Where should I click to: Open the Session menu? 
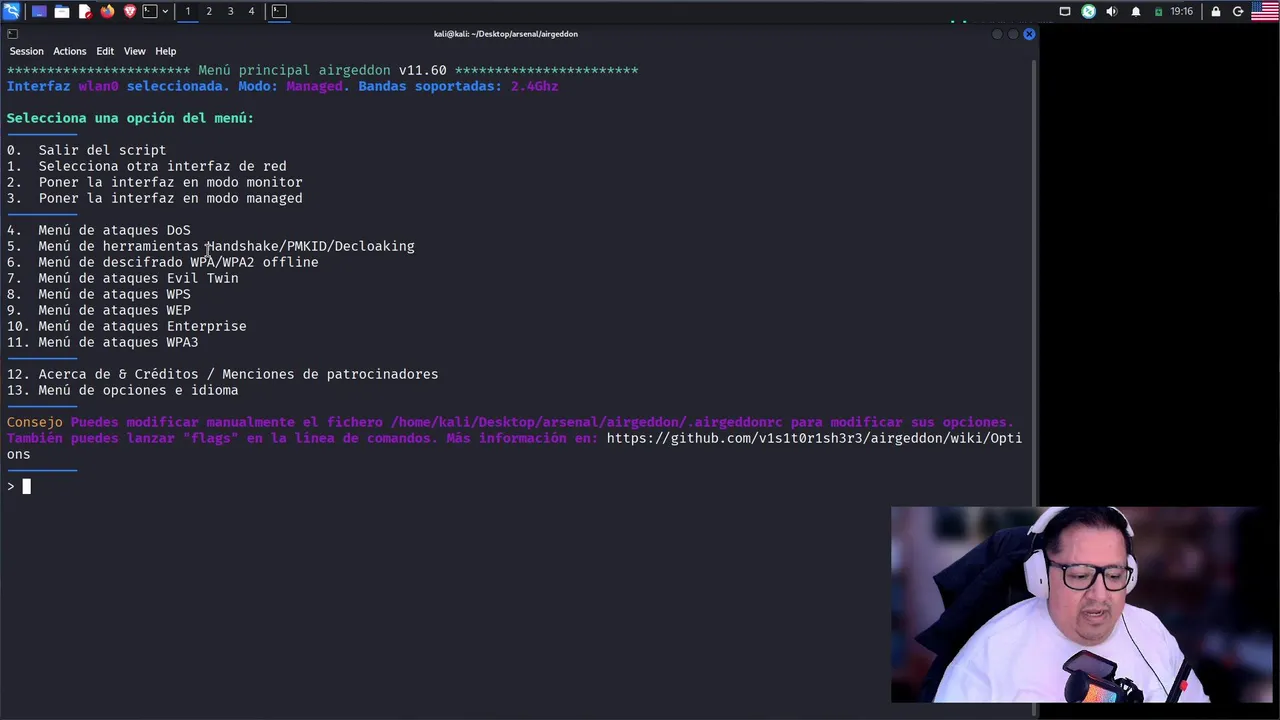(x=27, y=51)
